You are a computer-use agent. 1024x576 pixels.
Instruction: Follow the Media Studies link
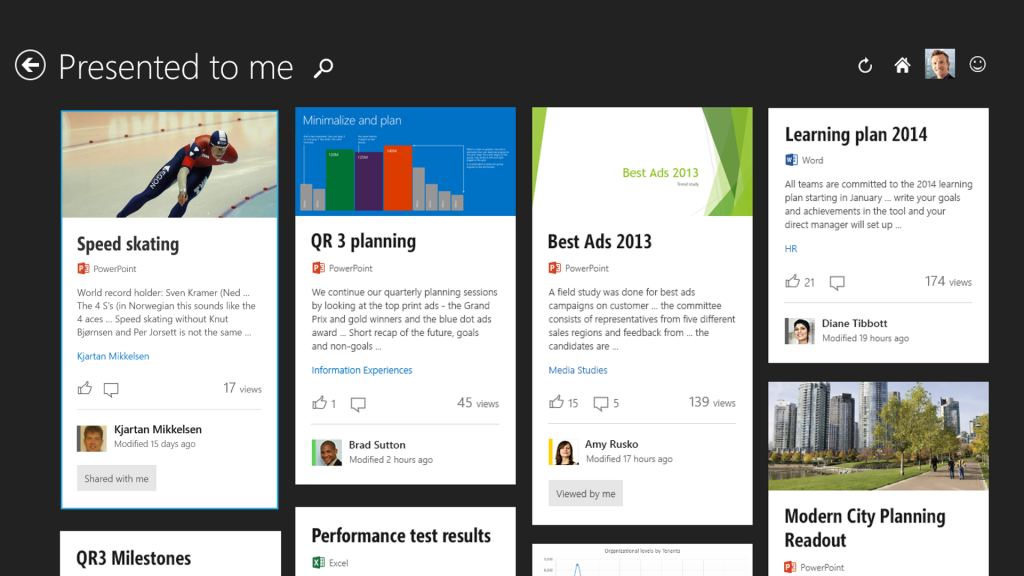pos(578,370)
